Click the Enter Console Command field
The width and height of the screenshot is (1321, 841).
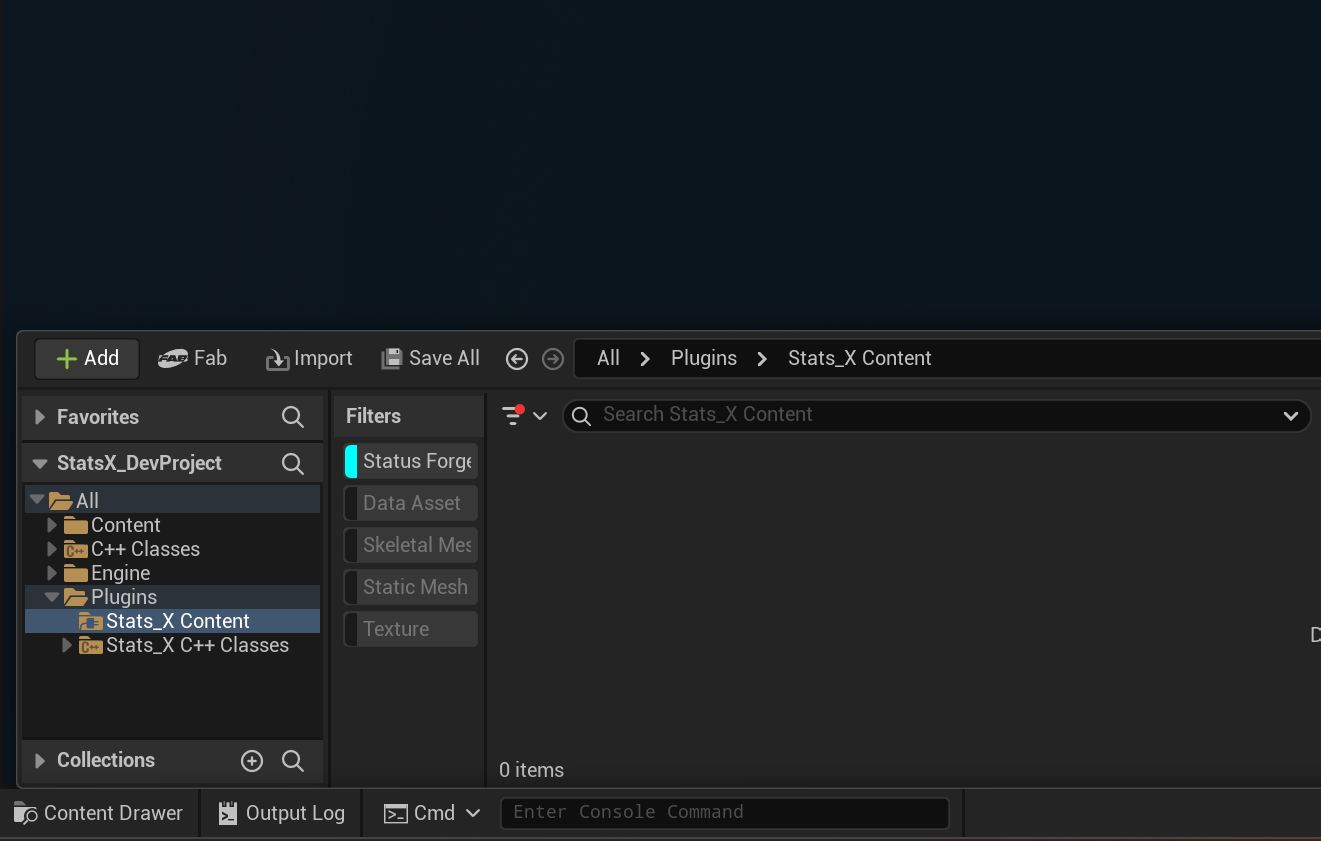pyautogui.click(x=724, y=812)
